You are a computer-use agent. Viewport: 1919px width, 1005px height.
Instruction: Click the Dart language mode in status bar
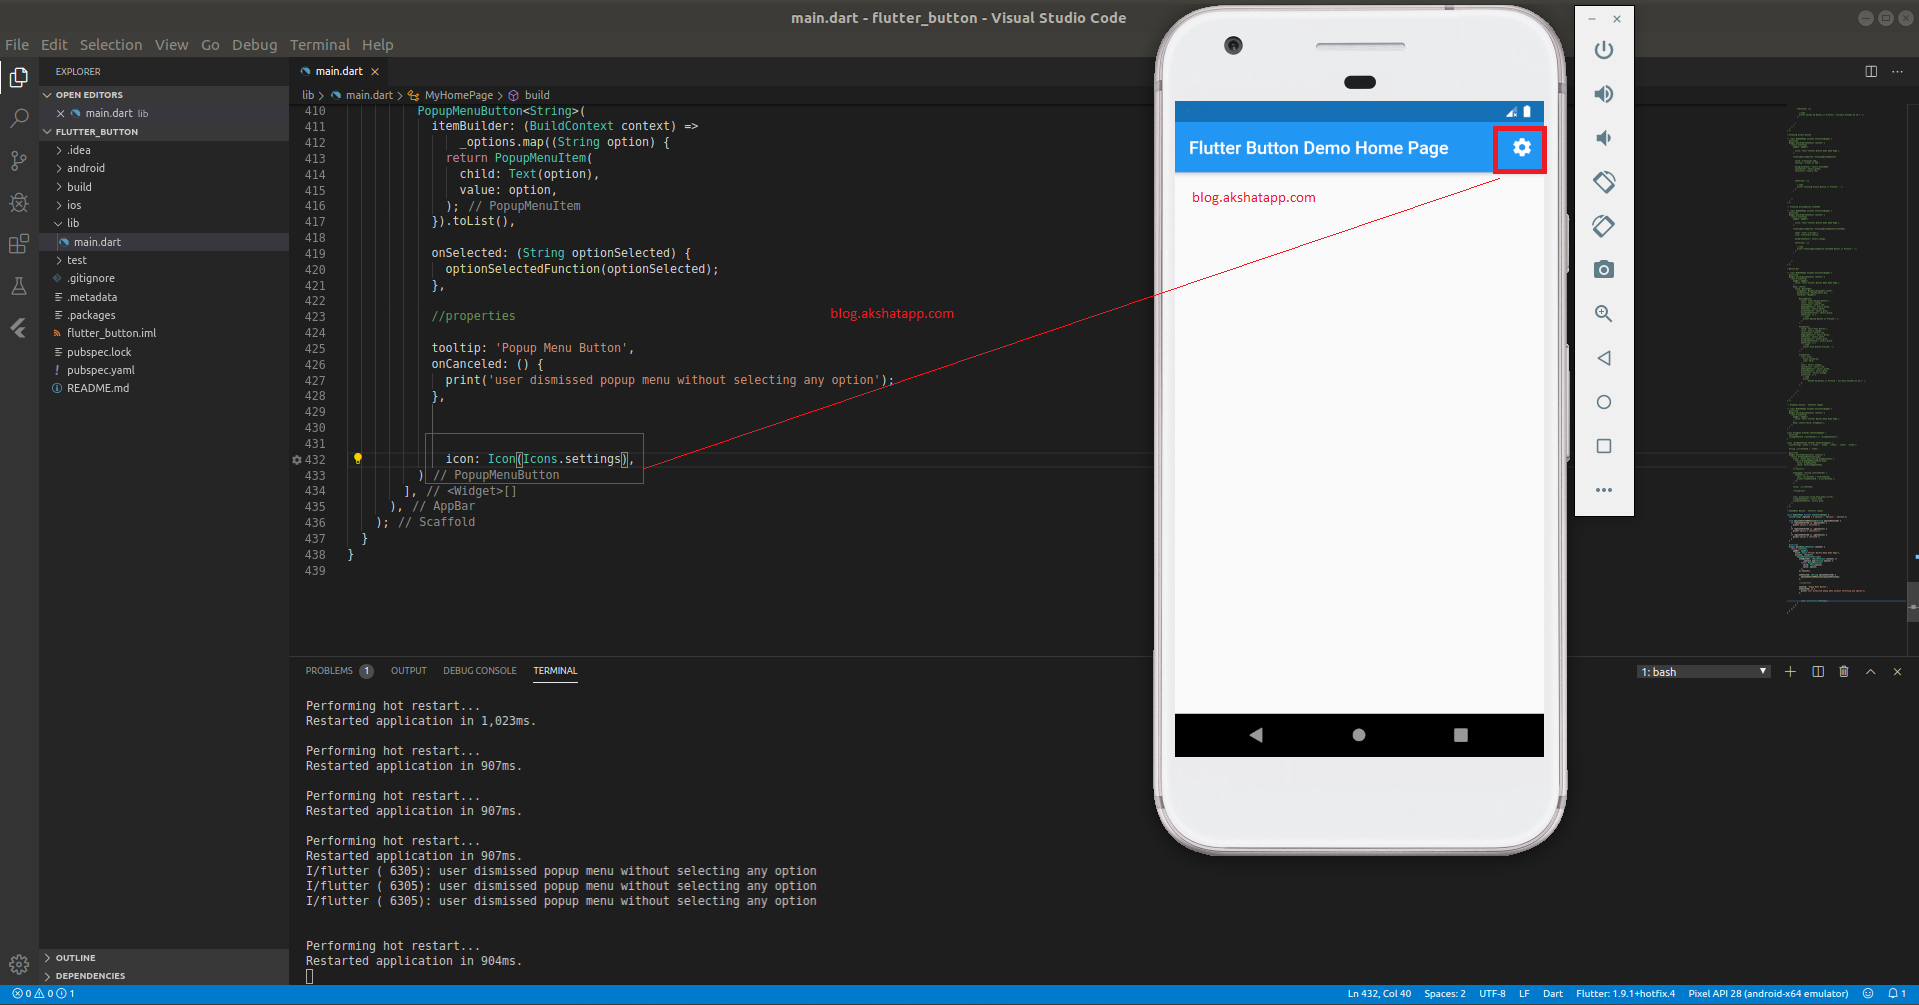pyautogui.click(x=1553, y=994)
